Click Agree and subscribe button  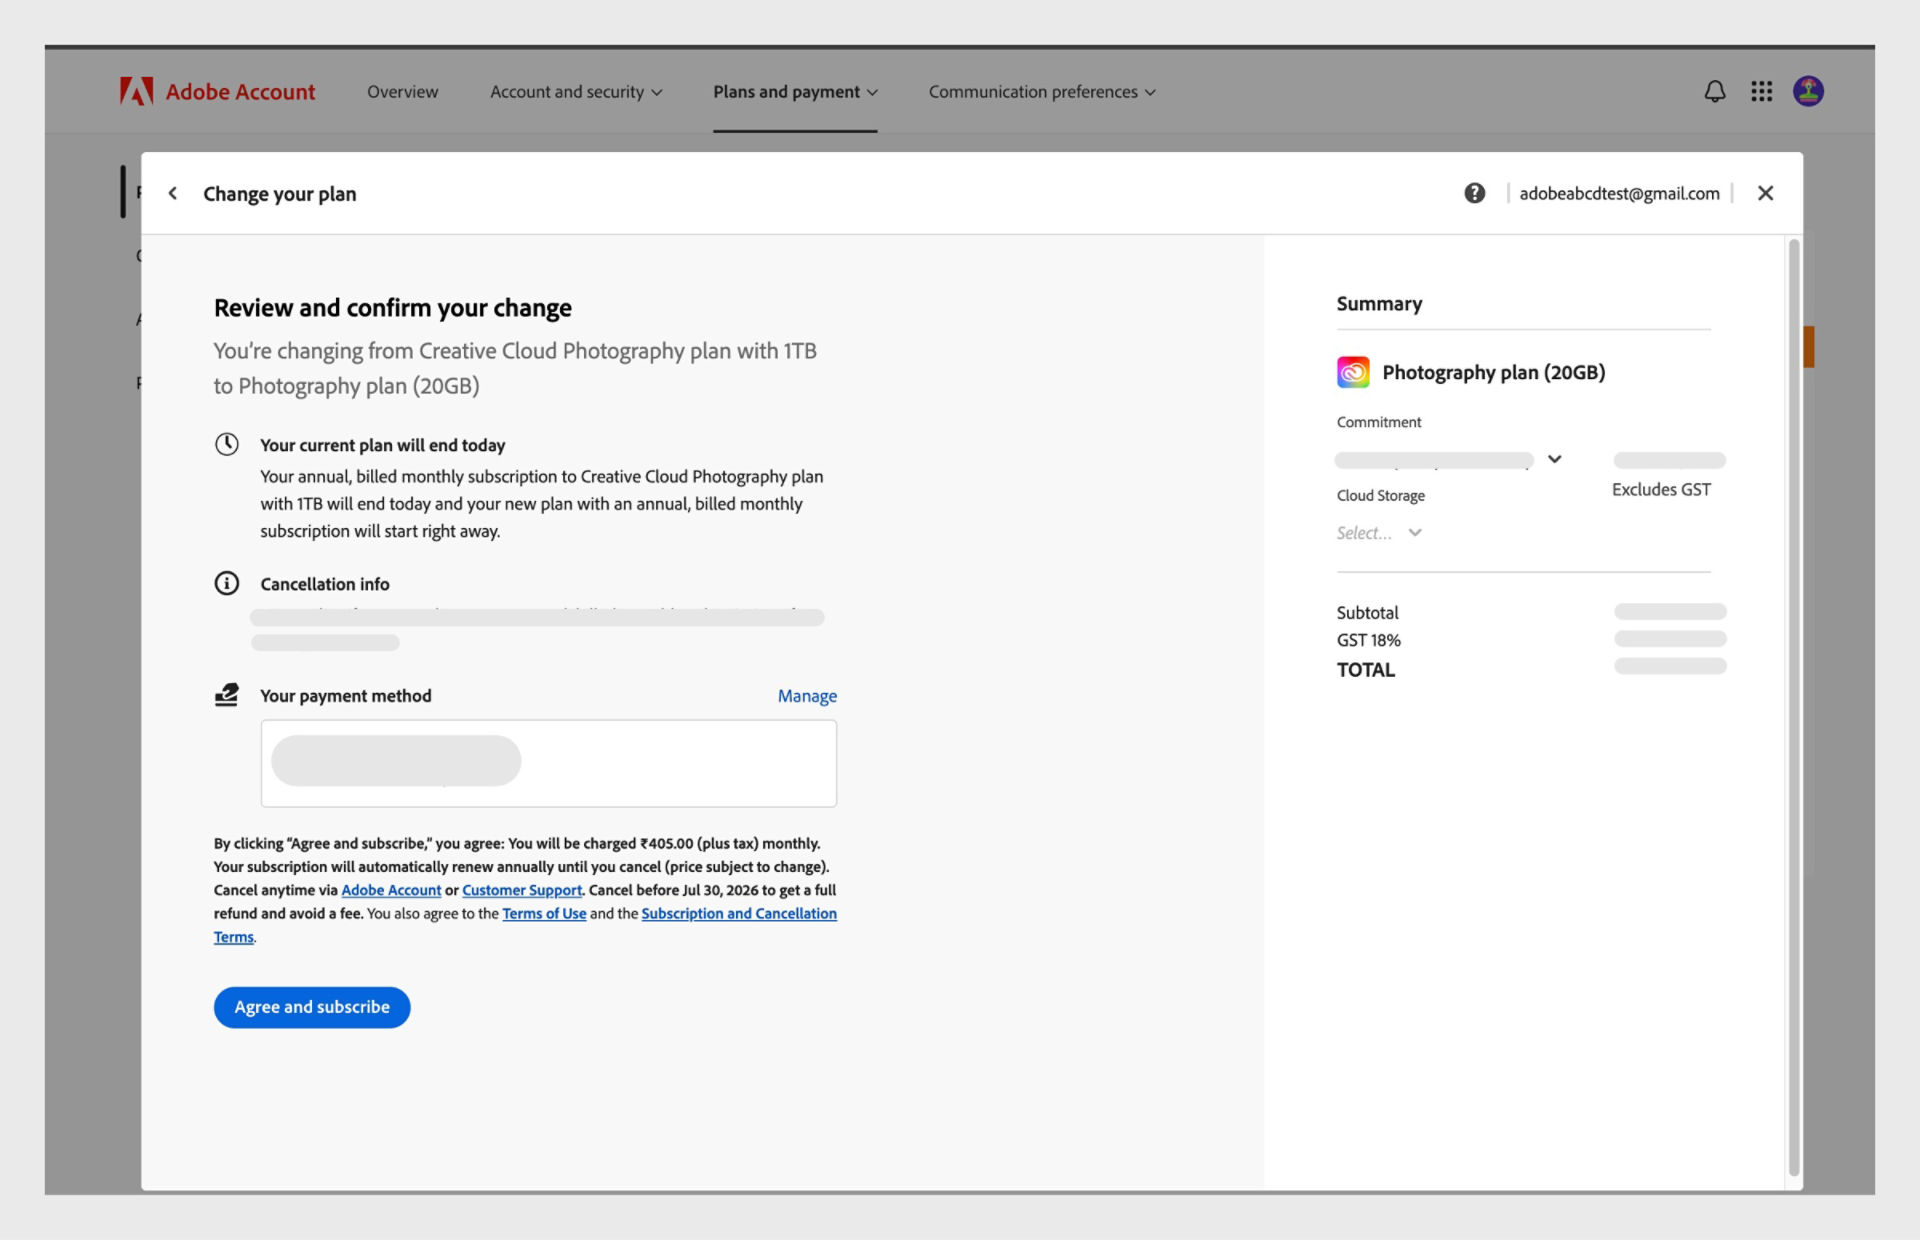[312, 1007]
